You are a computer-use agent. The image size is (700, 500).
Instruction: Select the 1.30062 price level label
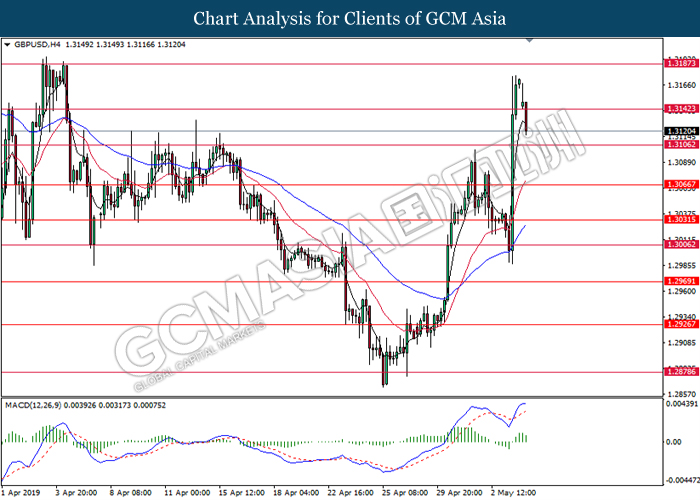682,244
